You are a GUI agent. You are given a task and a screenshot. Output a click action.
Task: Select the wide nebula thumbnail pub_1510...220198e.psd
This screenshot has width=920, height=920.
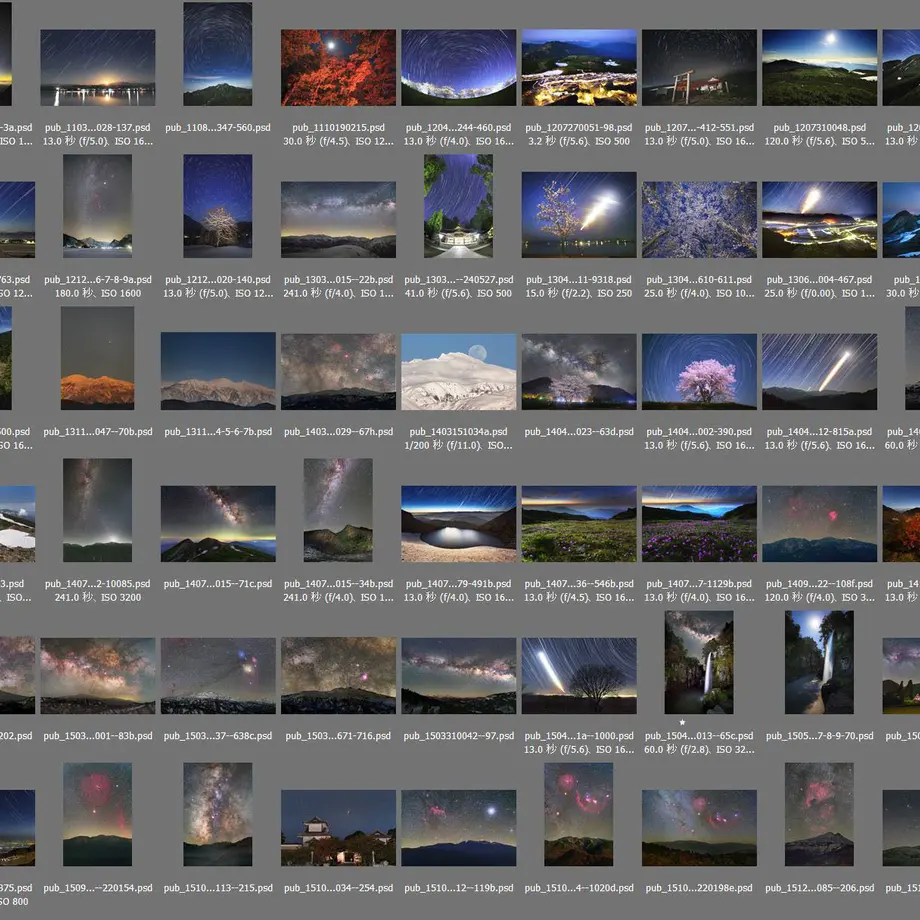click(699, 827)
